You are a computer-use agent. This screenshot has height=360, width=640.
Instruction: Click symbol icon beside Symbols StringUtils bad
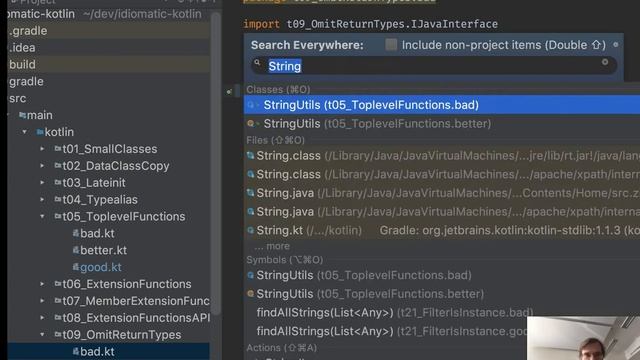[251, 276]
